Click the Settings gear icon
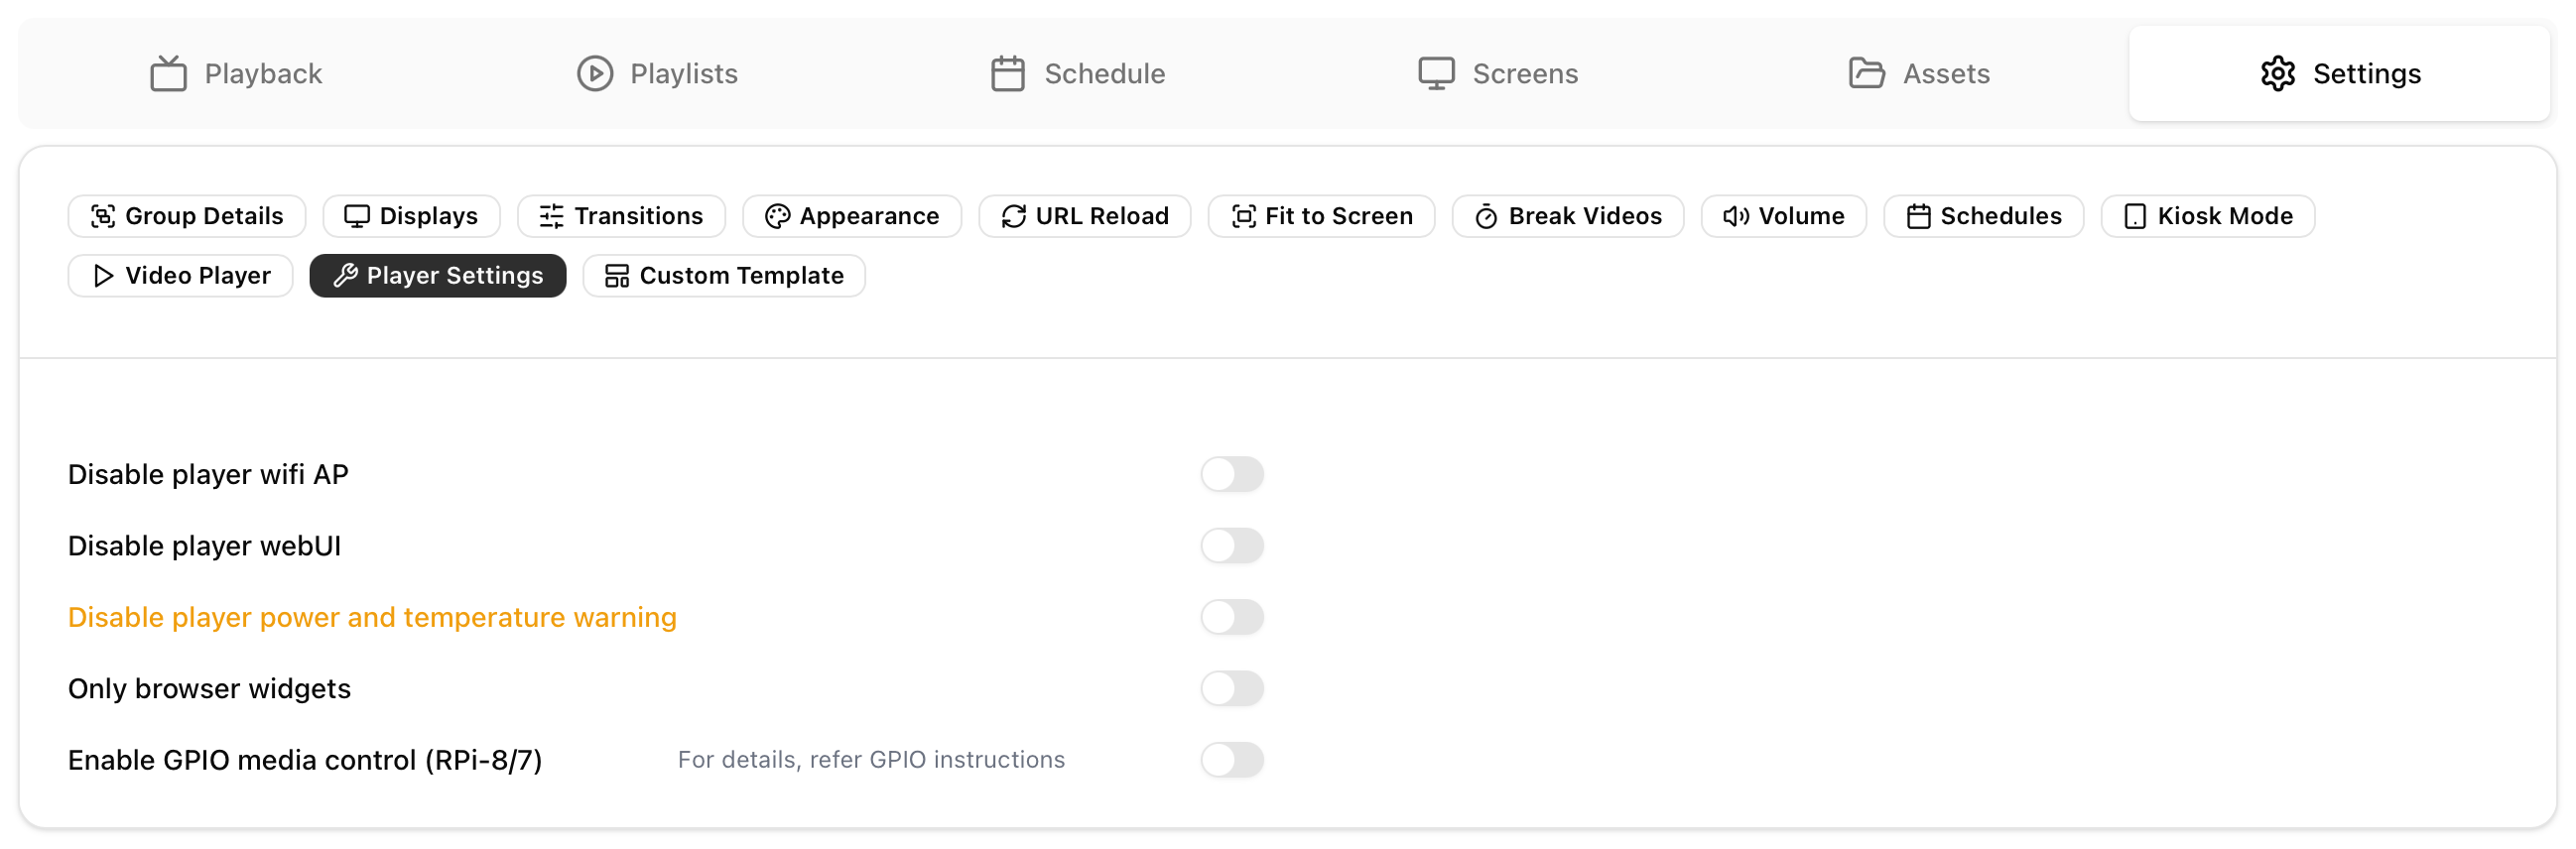Screen dimensions: 2576x849 pos(2277,74)
